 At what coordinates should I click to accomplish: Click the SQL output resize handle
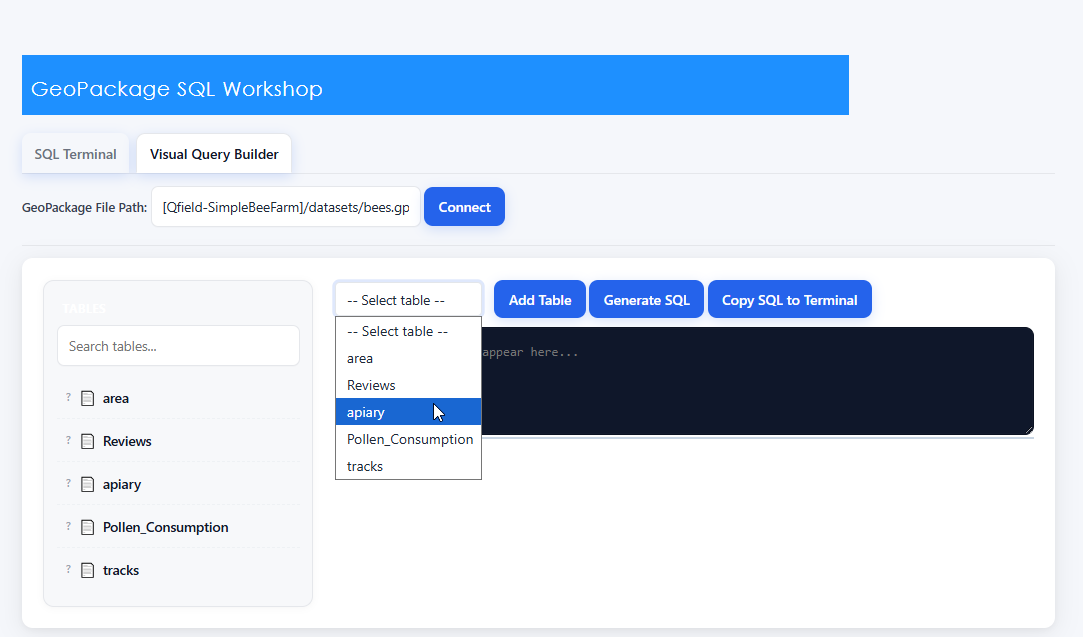[x=1028, y=430]
